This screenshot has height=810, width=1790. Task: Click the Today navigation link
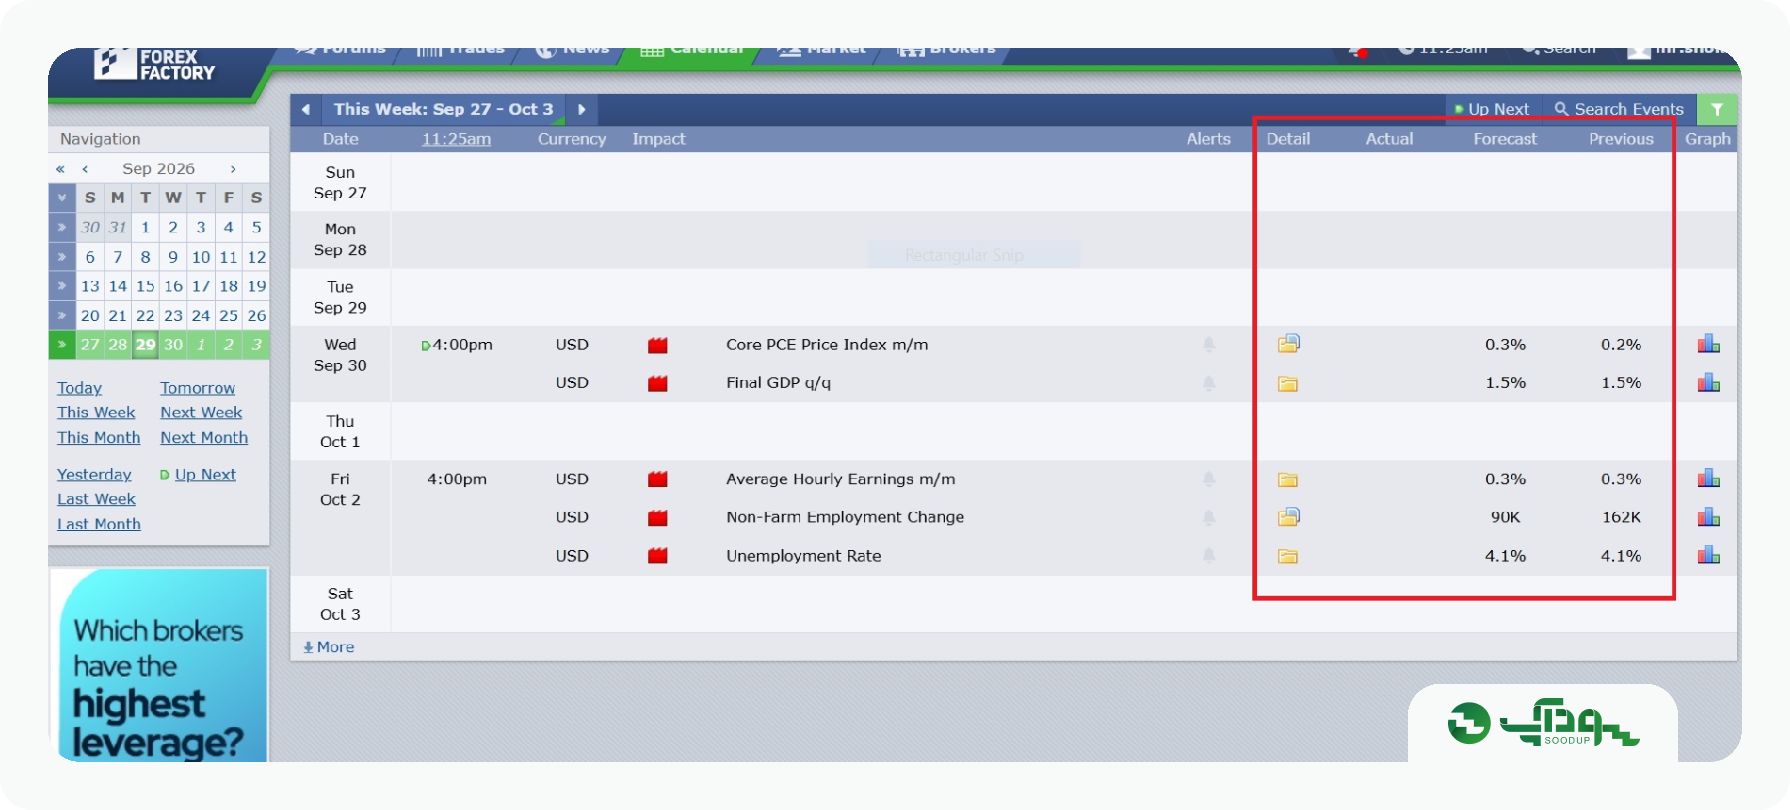tap(79, 388)
